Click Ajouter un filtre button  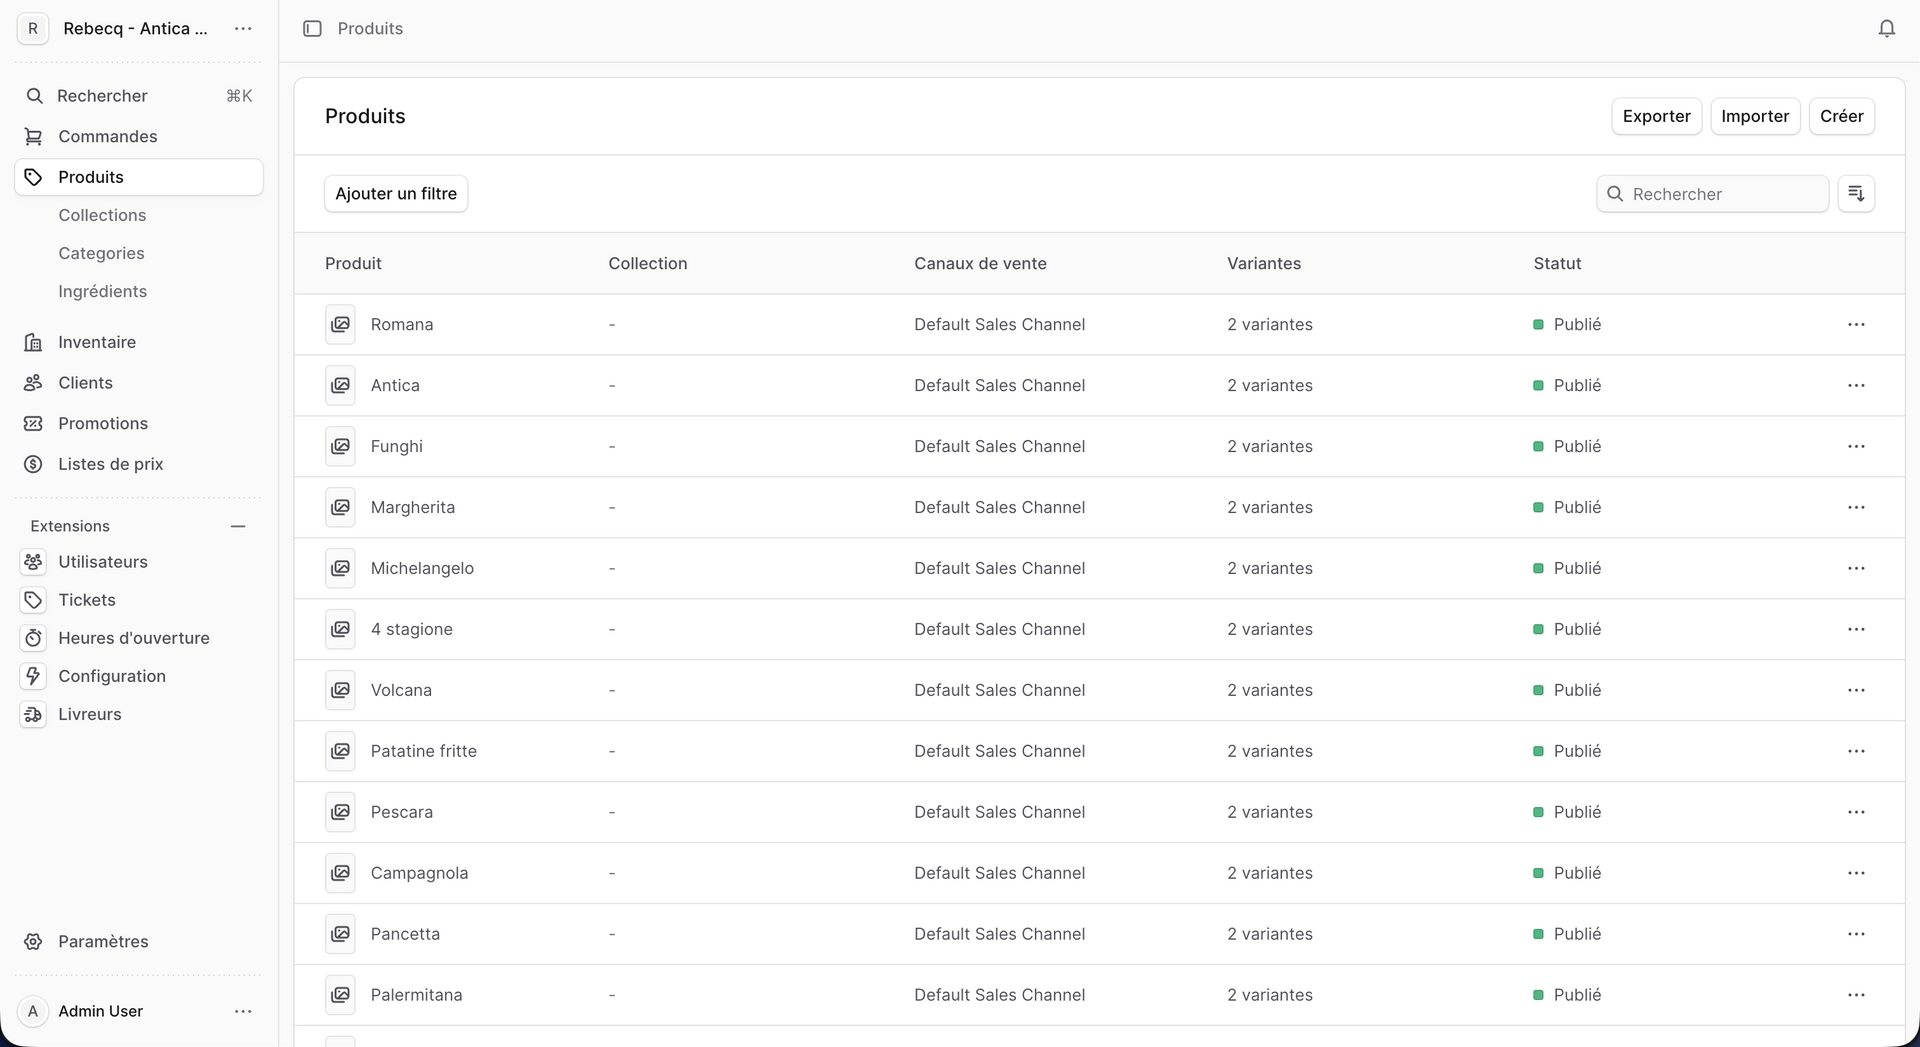[x=396, y=194]
